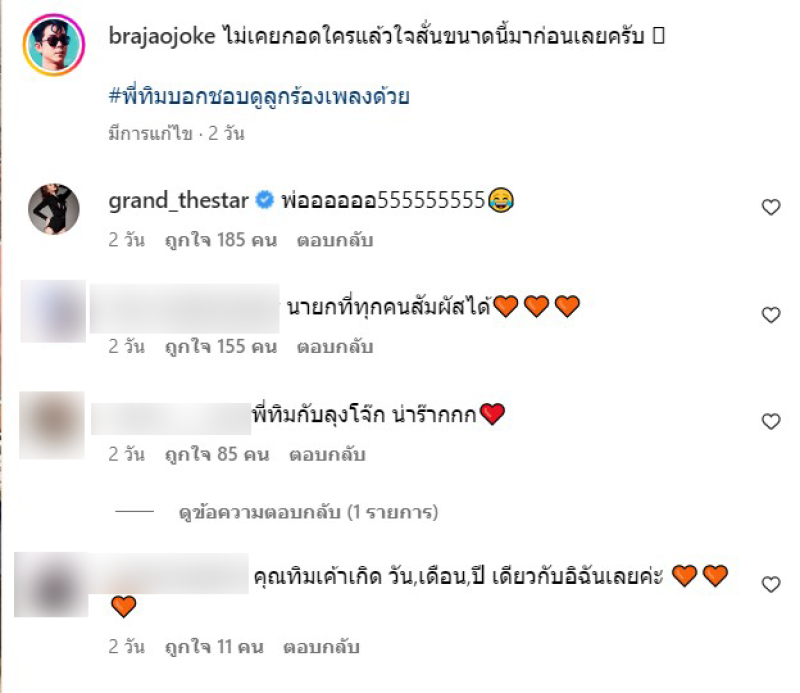Like the grand_thestar comment with heart icon
Image resolution: width=800 pixels, height=693 pixels.
(x=770, y=207)
